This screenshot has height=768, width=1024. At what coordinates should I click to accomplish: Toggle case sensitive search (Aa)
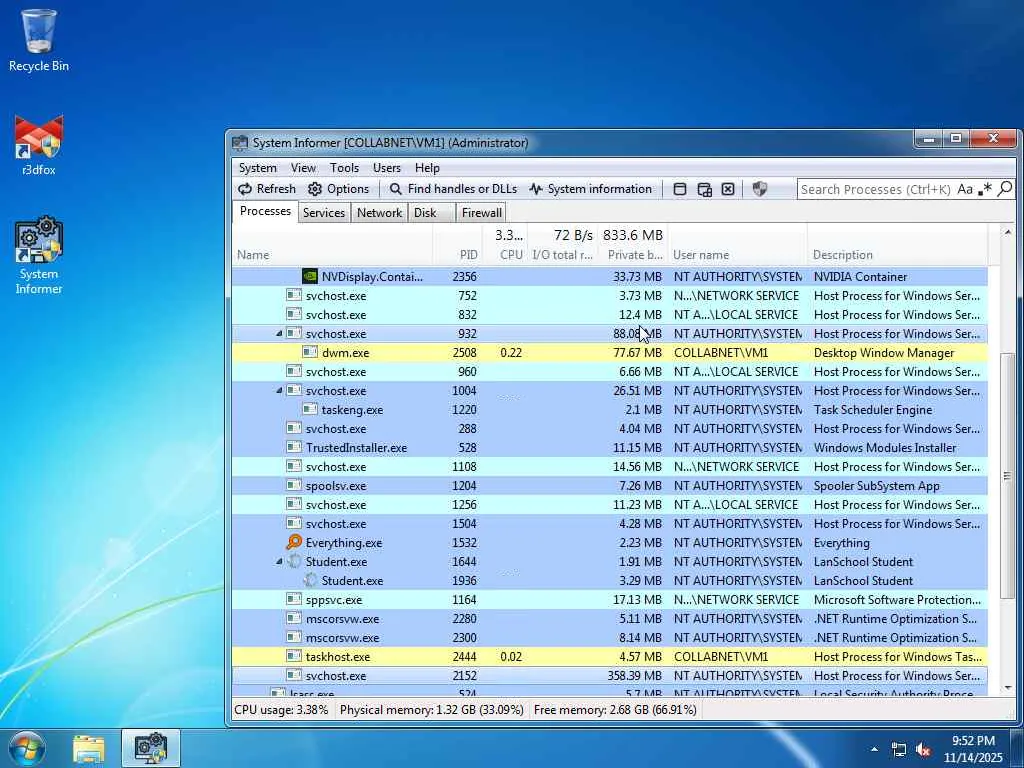[x=965, y=189]
